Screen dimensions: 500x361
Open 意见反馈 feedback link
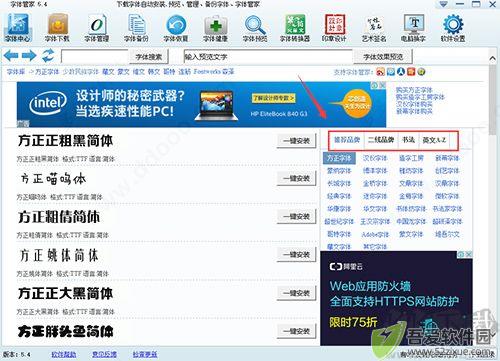(104, 354)
